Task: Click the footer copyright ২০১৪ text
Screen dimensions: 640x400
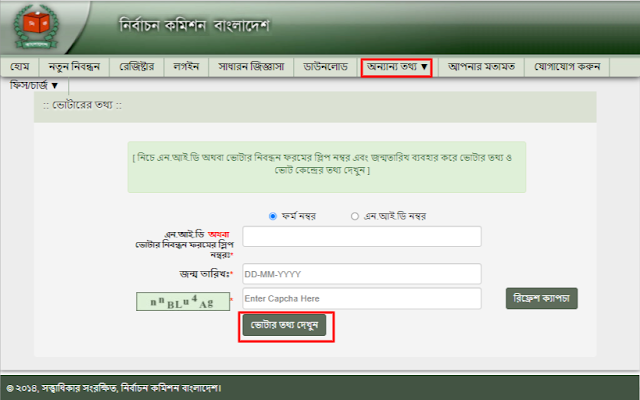Action: (x=113, y=388)
